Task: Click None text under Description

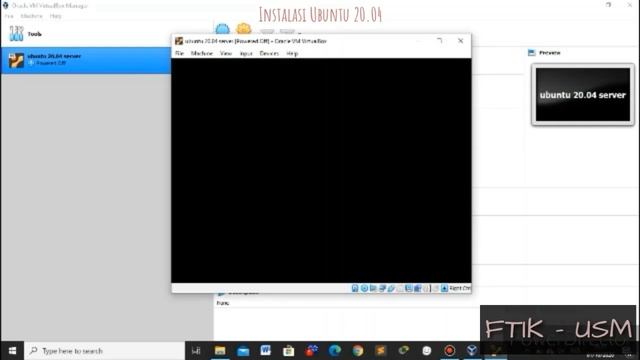Action: click(223, 303)
